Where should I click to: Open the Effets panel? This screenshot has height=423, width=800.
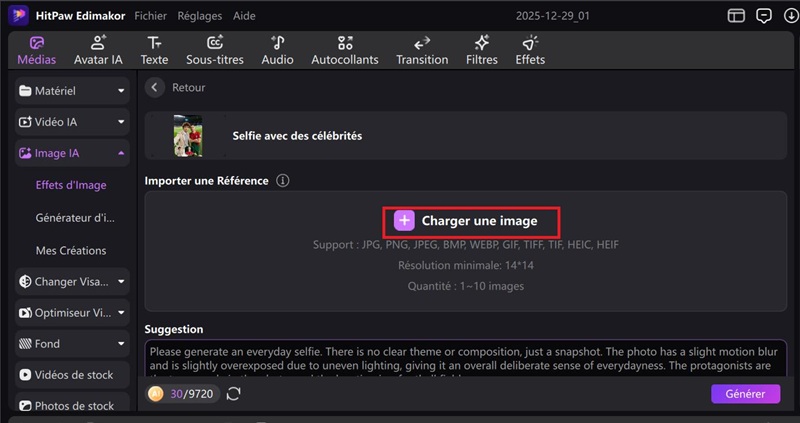(x=530, y=50)
